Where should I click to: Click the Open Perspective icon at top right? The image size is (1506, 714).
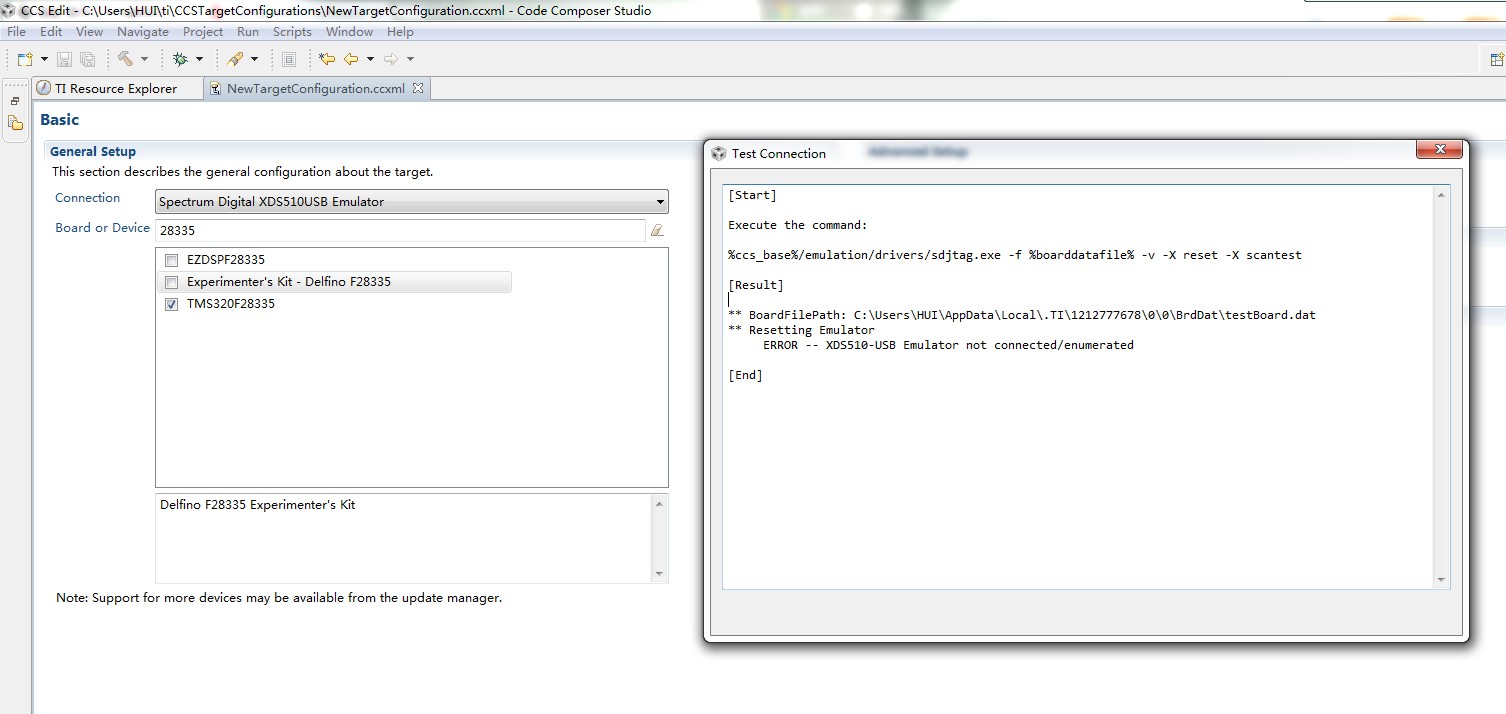click(x=1497, y=60)
